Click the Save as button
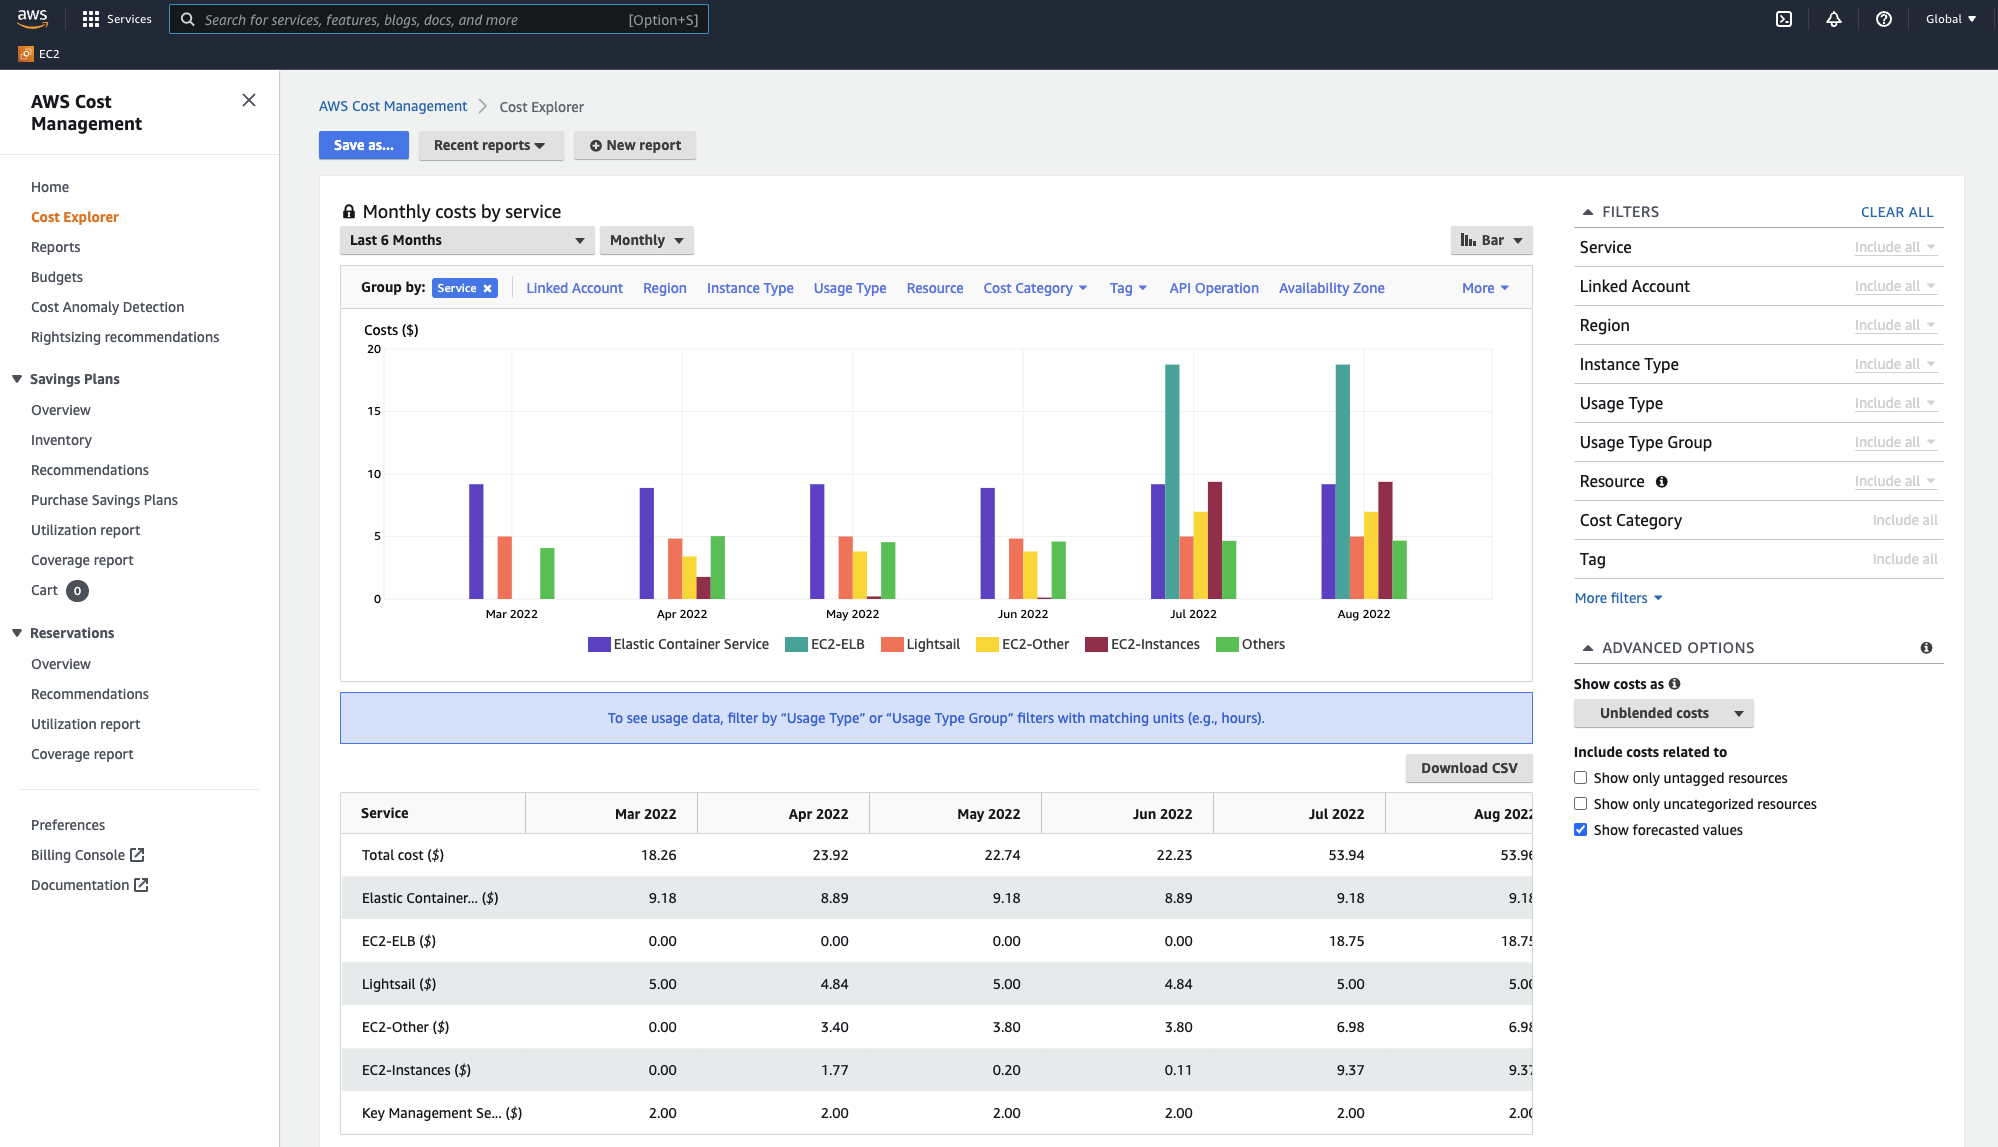This screenshot has width=1998, height=1147. point(362,144)
